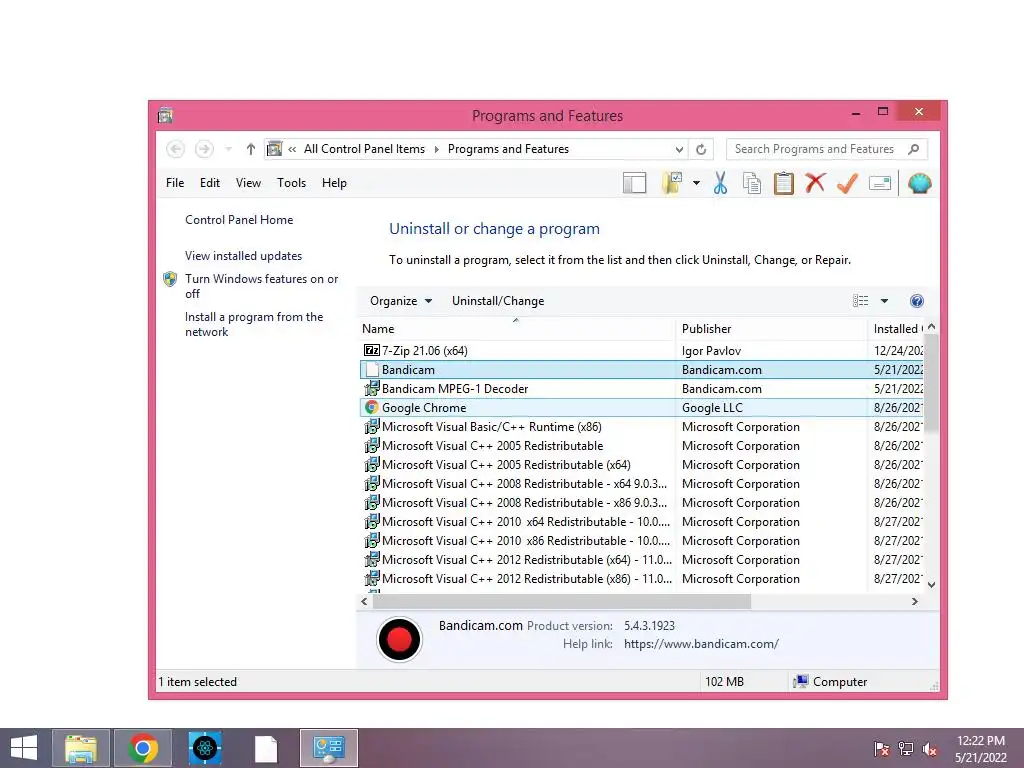Viewport: 1024px width, 768px height.
Task: Click the globe shell icon in toolbar
Action: 919,184
